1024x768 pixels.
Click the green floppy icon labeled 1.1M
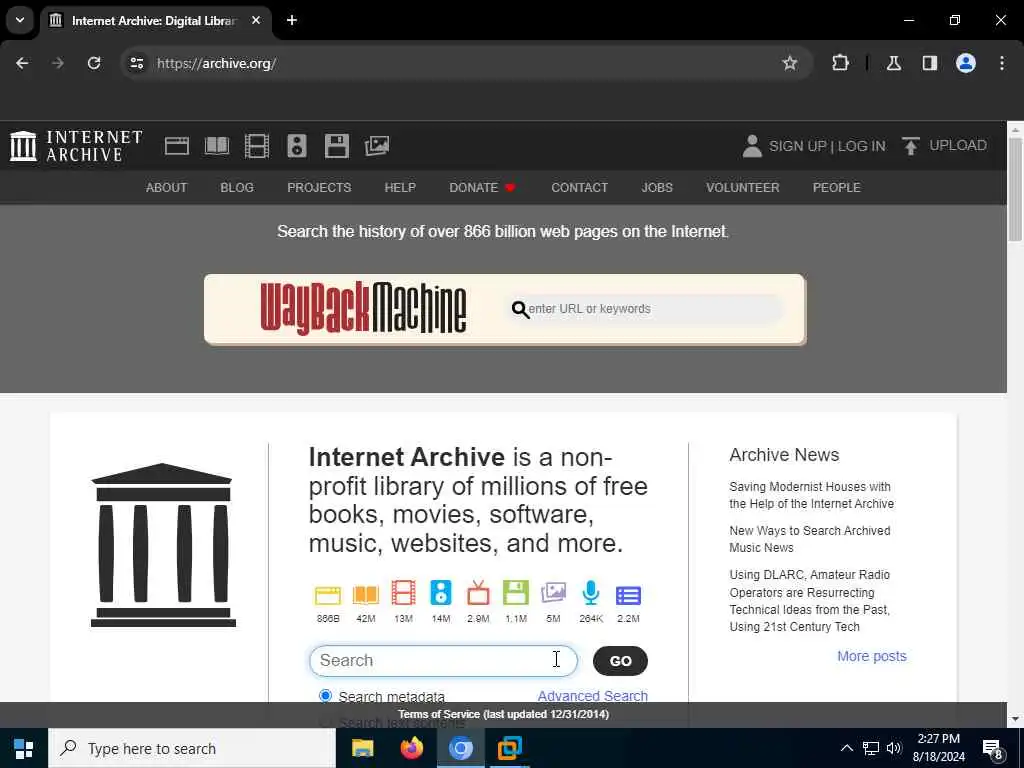pyautogui.click(x=516, y=593)
